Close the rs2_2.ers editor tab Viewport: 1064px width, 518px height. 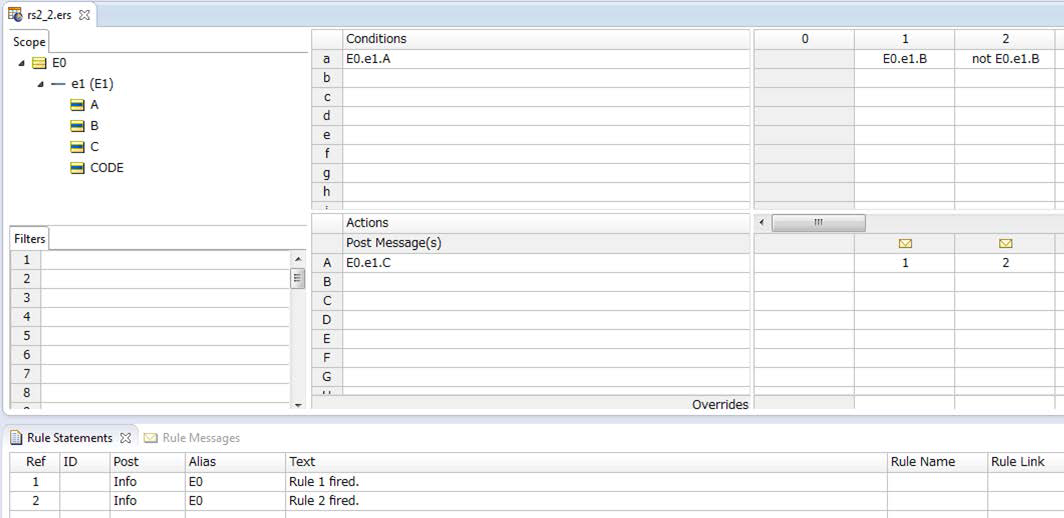pyautogui.click(x=84, y=14)
